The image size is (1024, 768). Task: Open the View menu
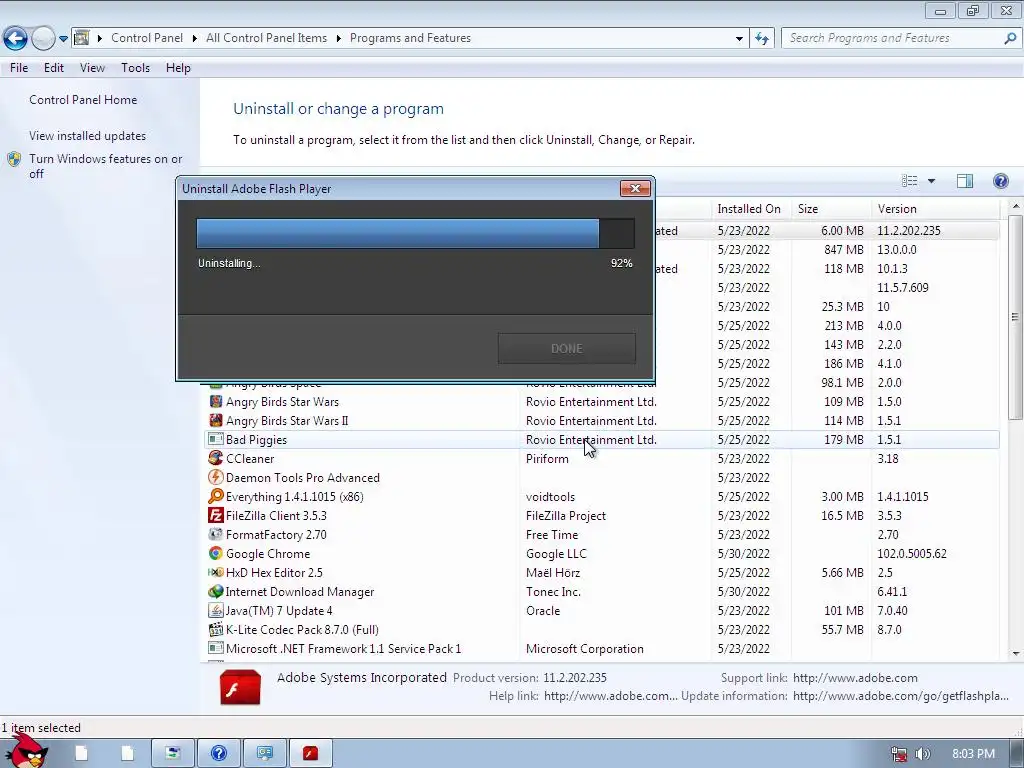coord(92,68)
